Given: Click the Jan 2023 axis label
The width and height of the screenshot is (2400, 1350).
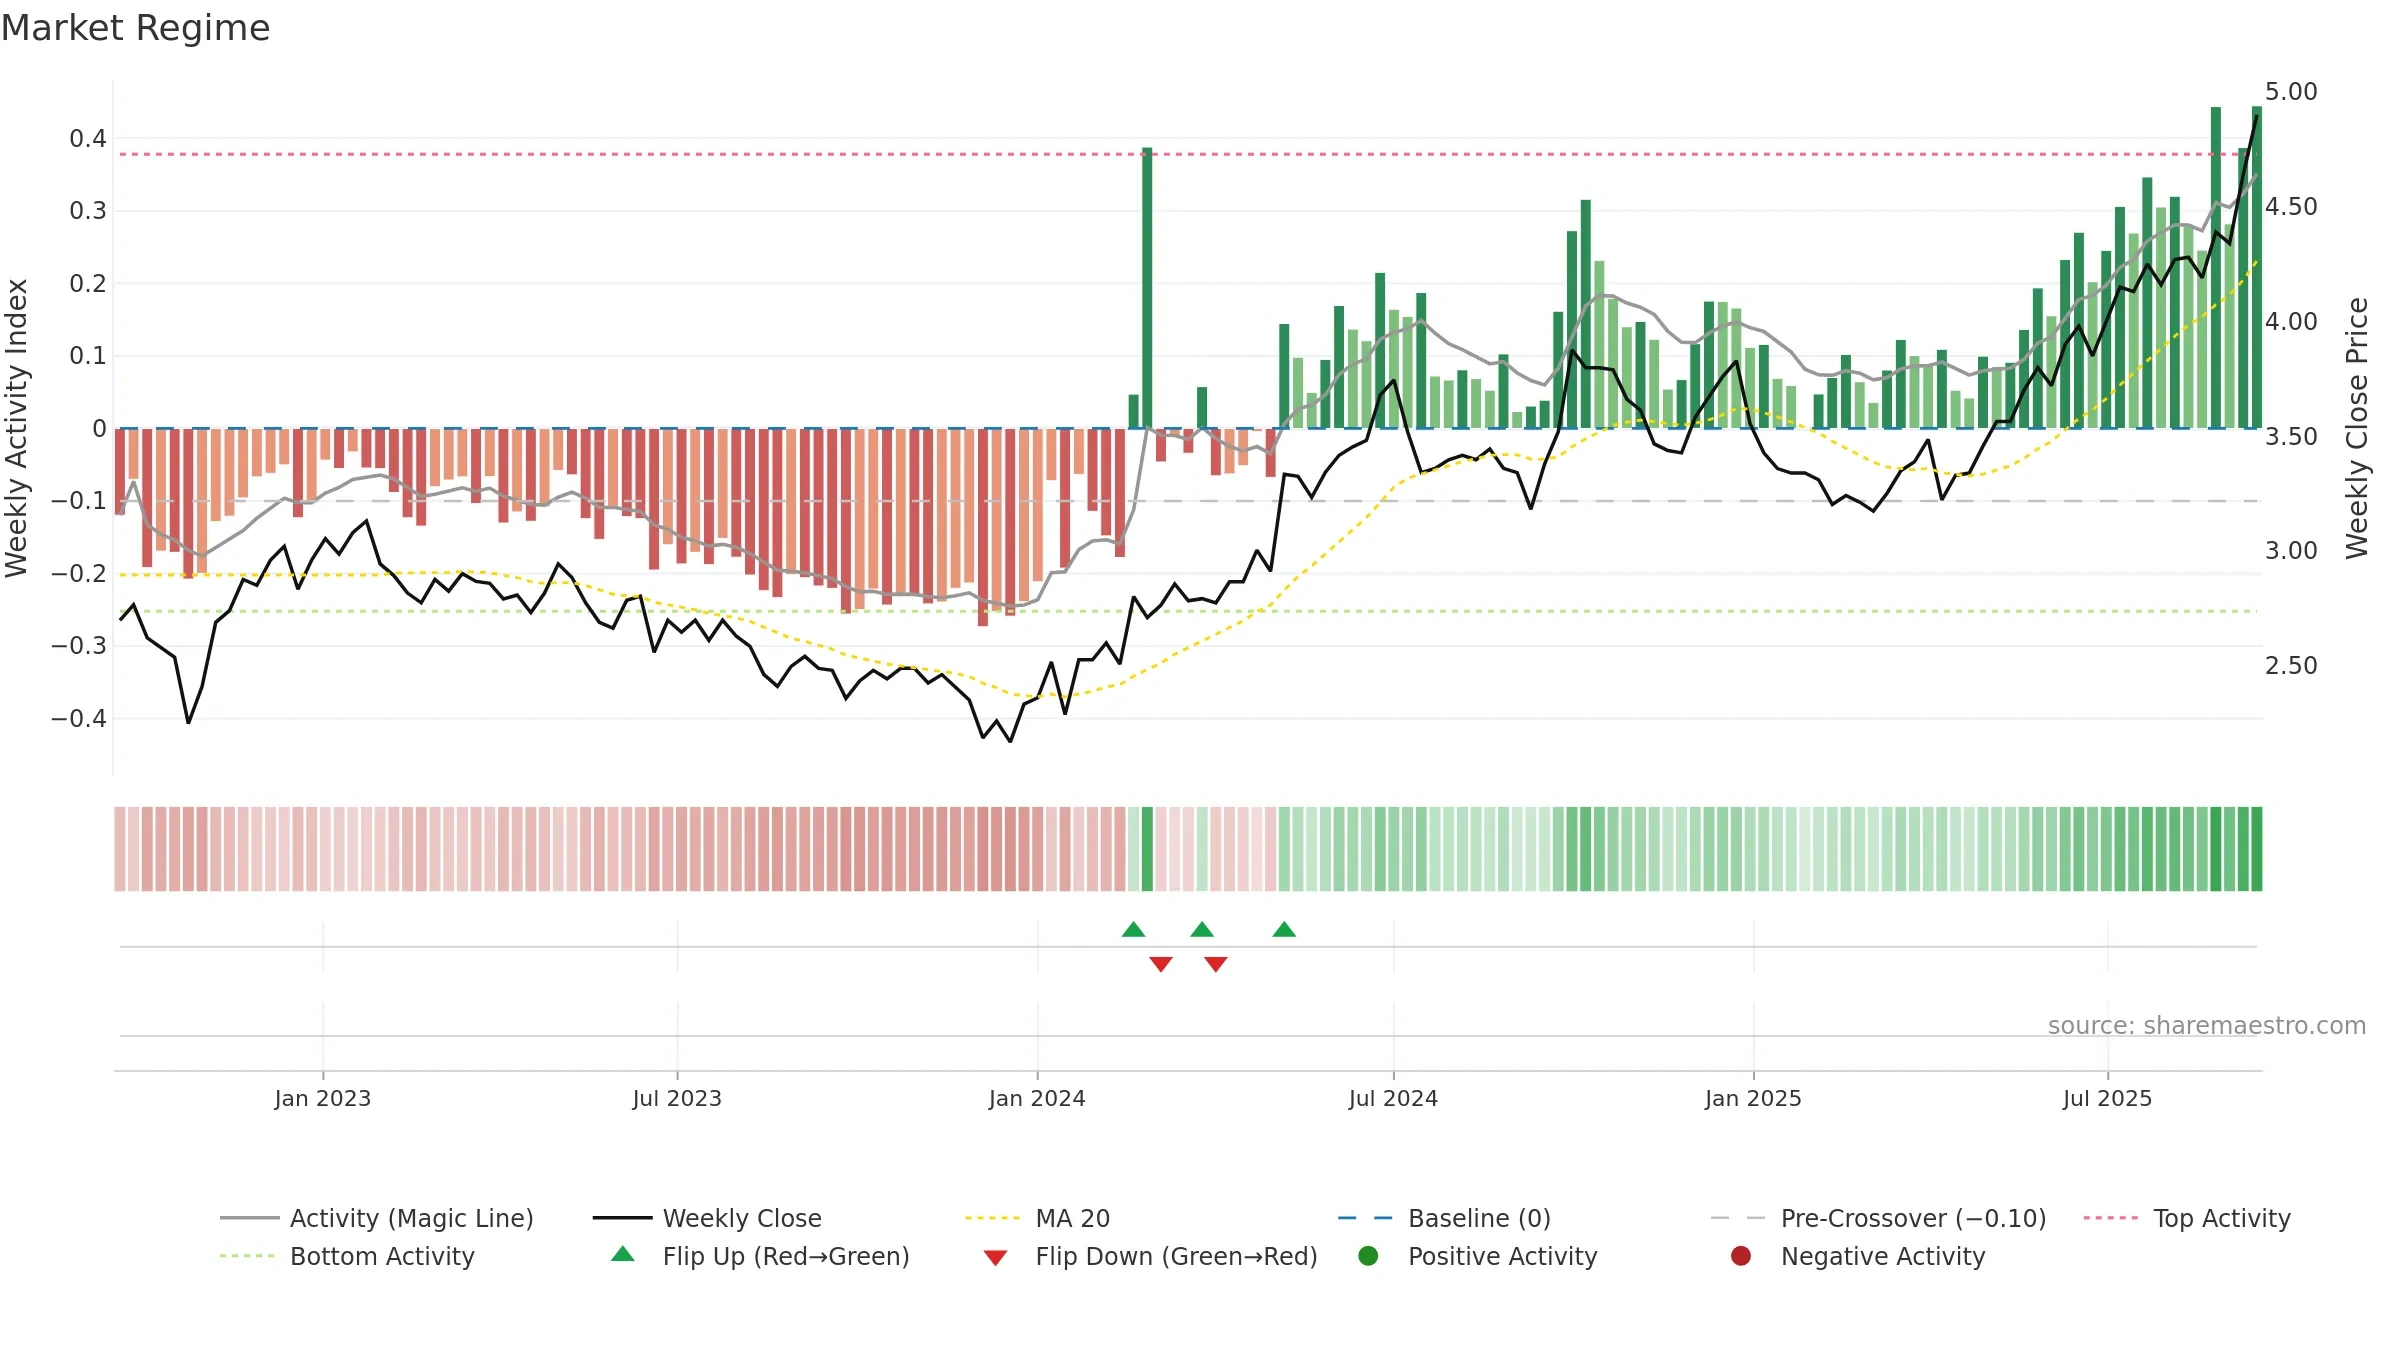Looking at the screenshot, I should click(323, 1098).
